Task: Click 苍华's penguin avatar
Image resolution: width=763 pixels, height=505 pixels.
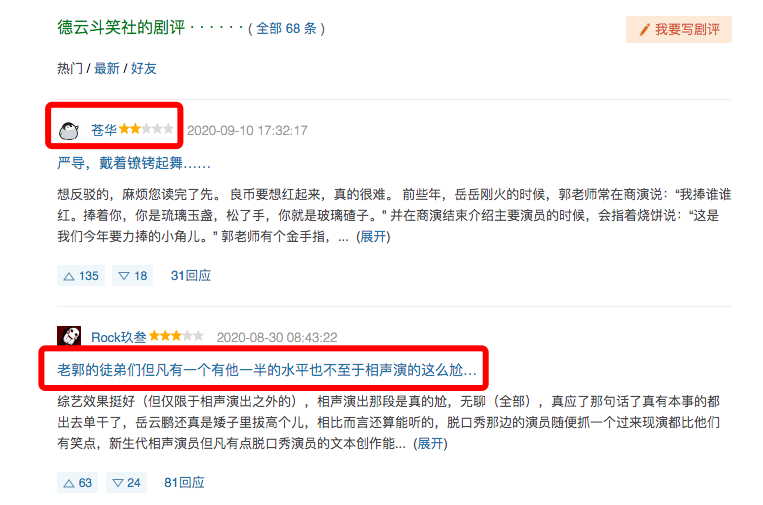Action: 69,130
